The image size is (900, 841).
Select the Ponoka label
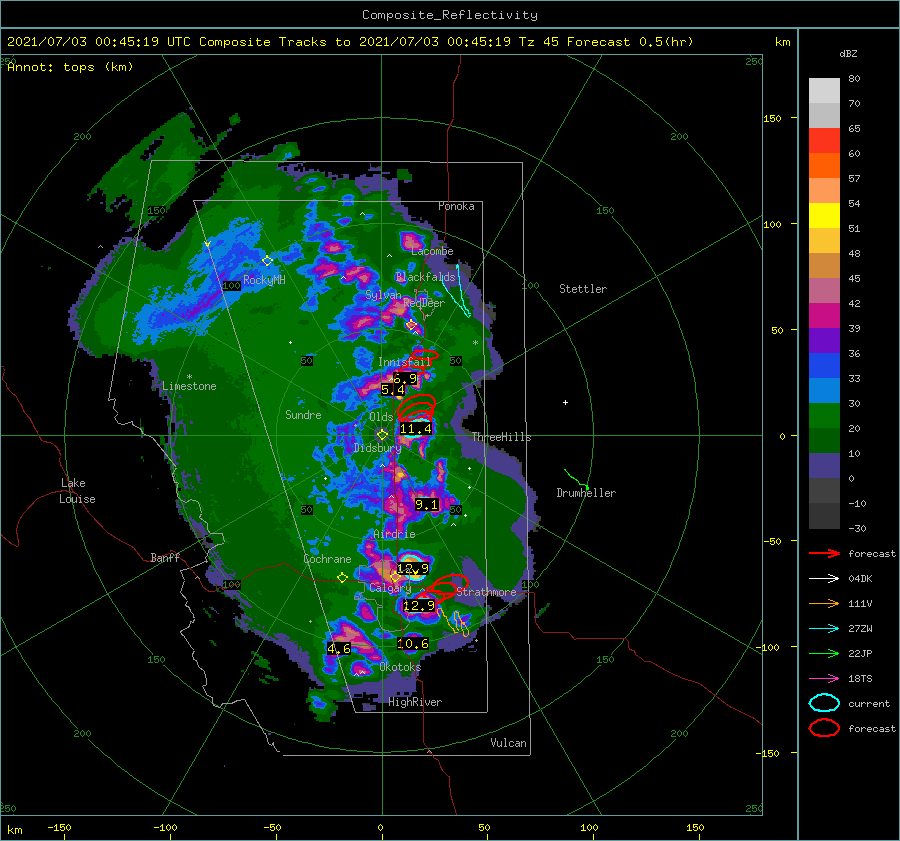[456, 206]
